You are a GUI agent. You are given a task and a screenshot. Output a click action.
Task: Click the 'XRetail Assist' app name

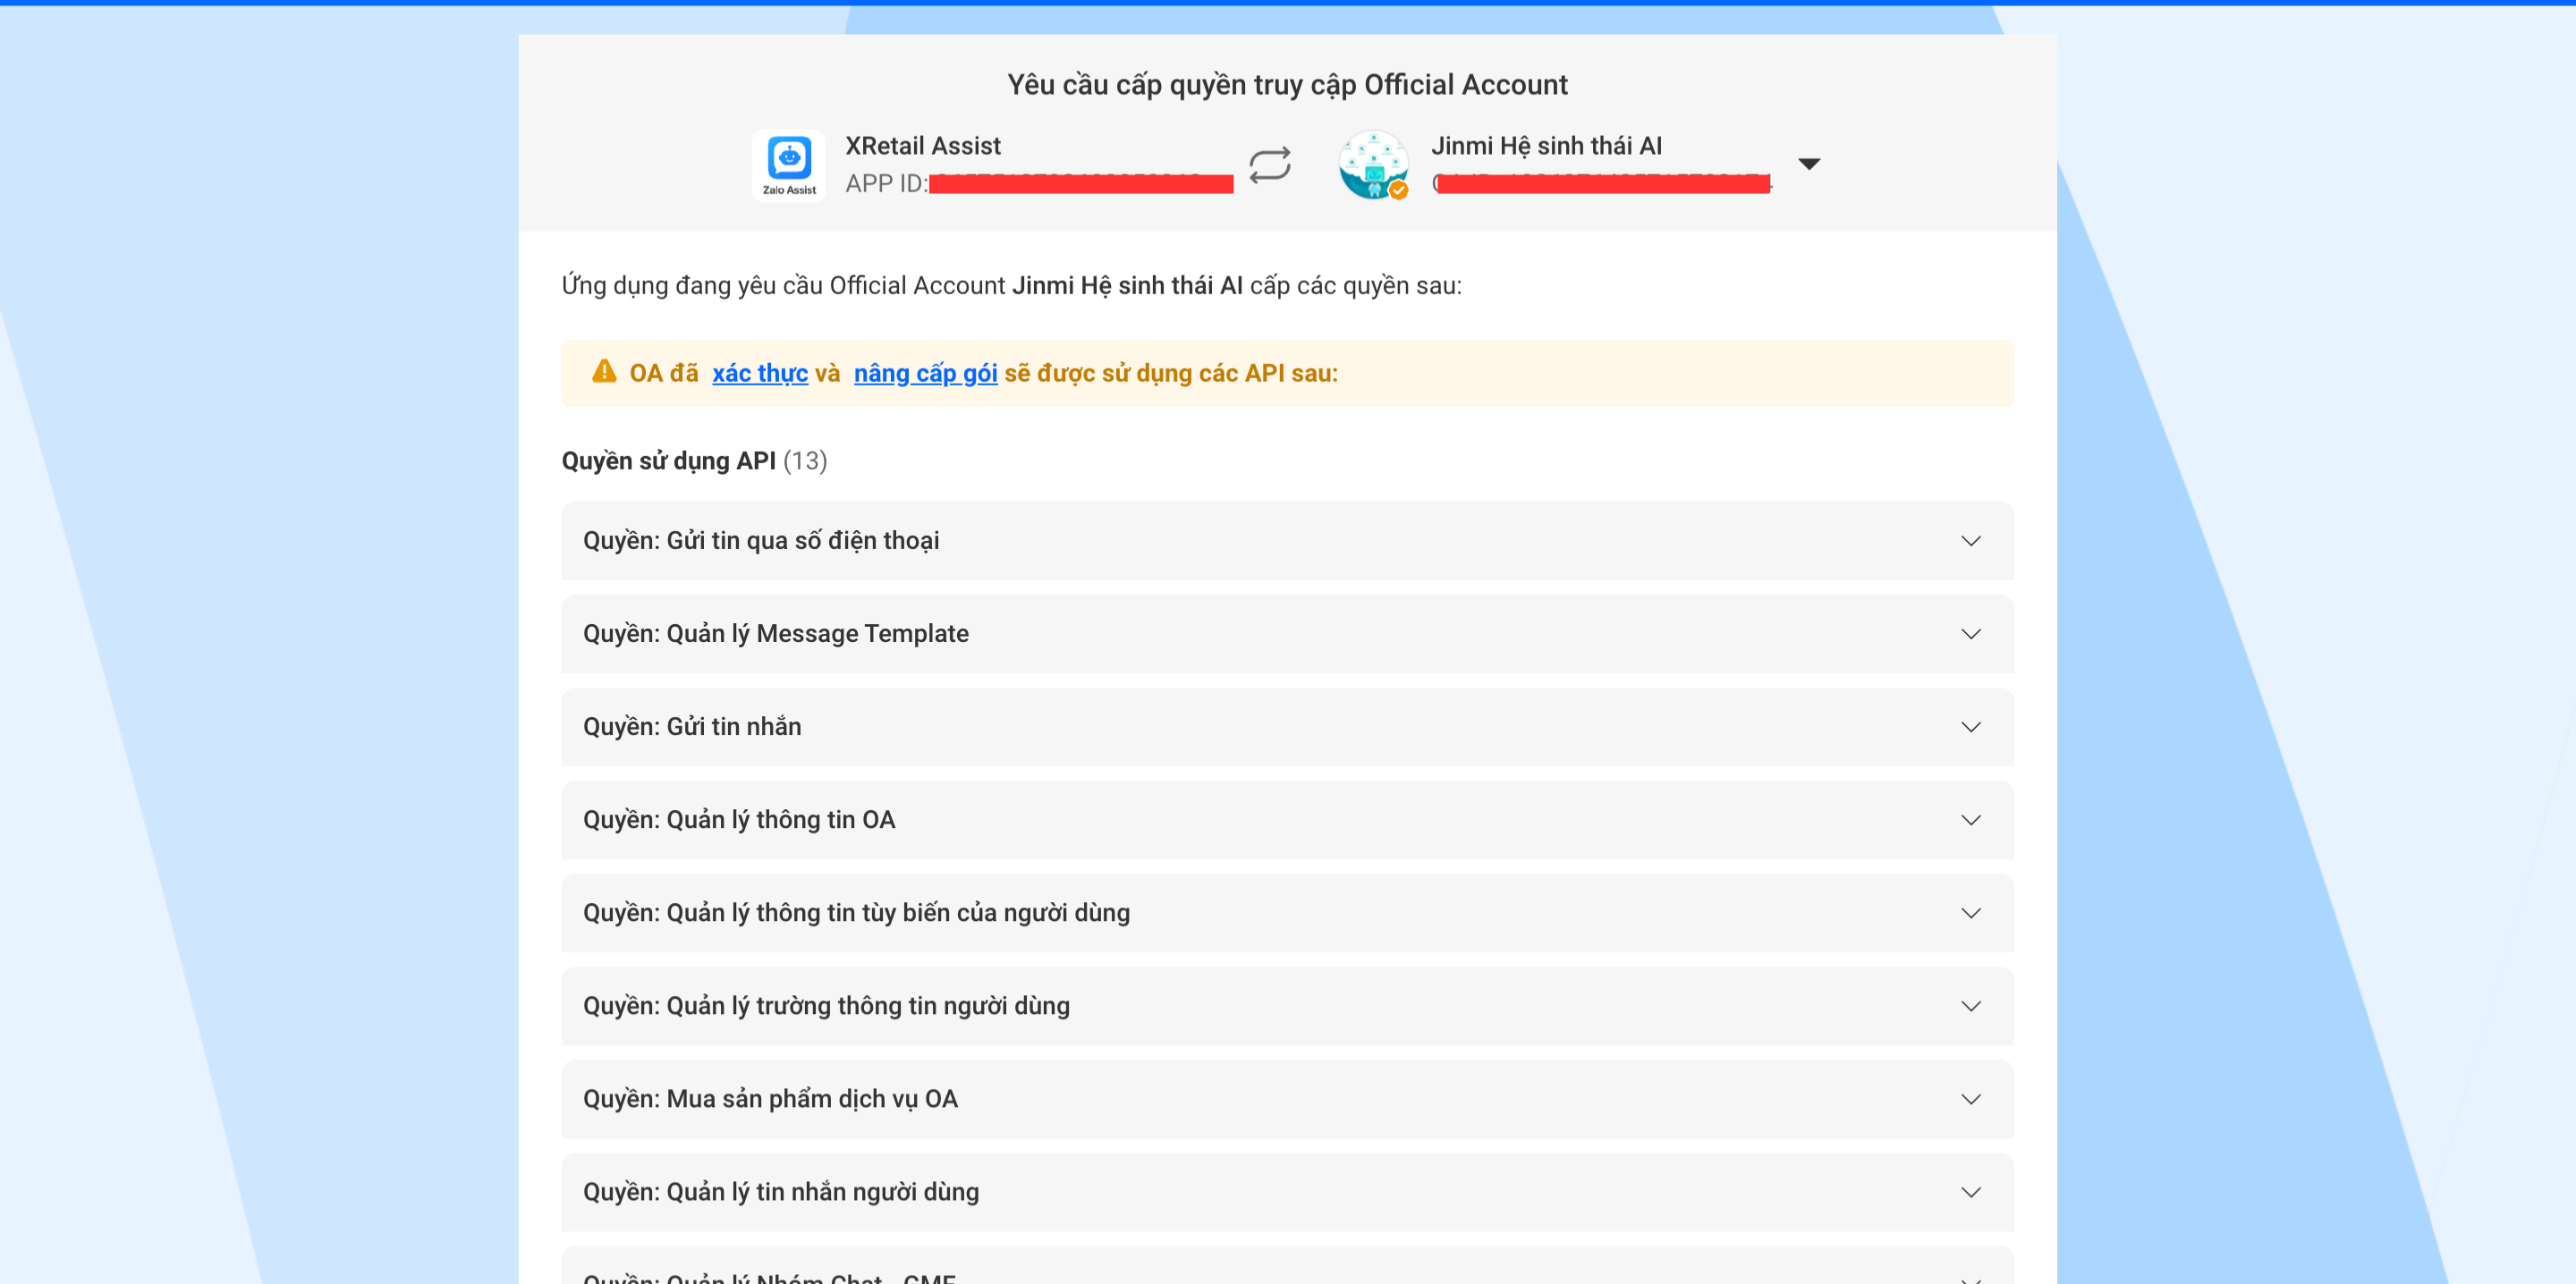(x=922, y=146)
